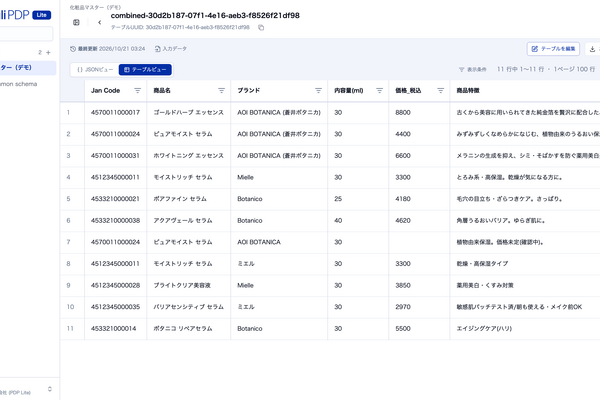Screen dimensions: 600x400
Task: Click cell ホワイトニング エッセンス
Action: (188, 156)
